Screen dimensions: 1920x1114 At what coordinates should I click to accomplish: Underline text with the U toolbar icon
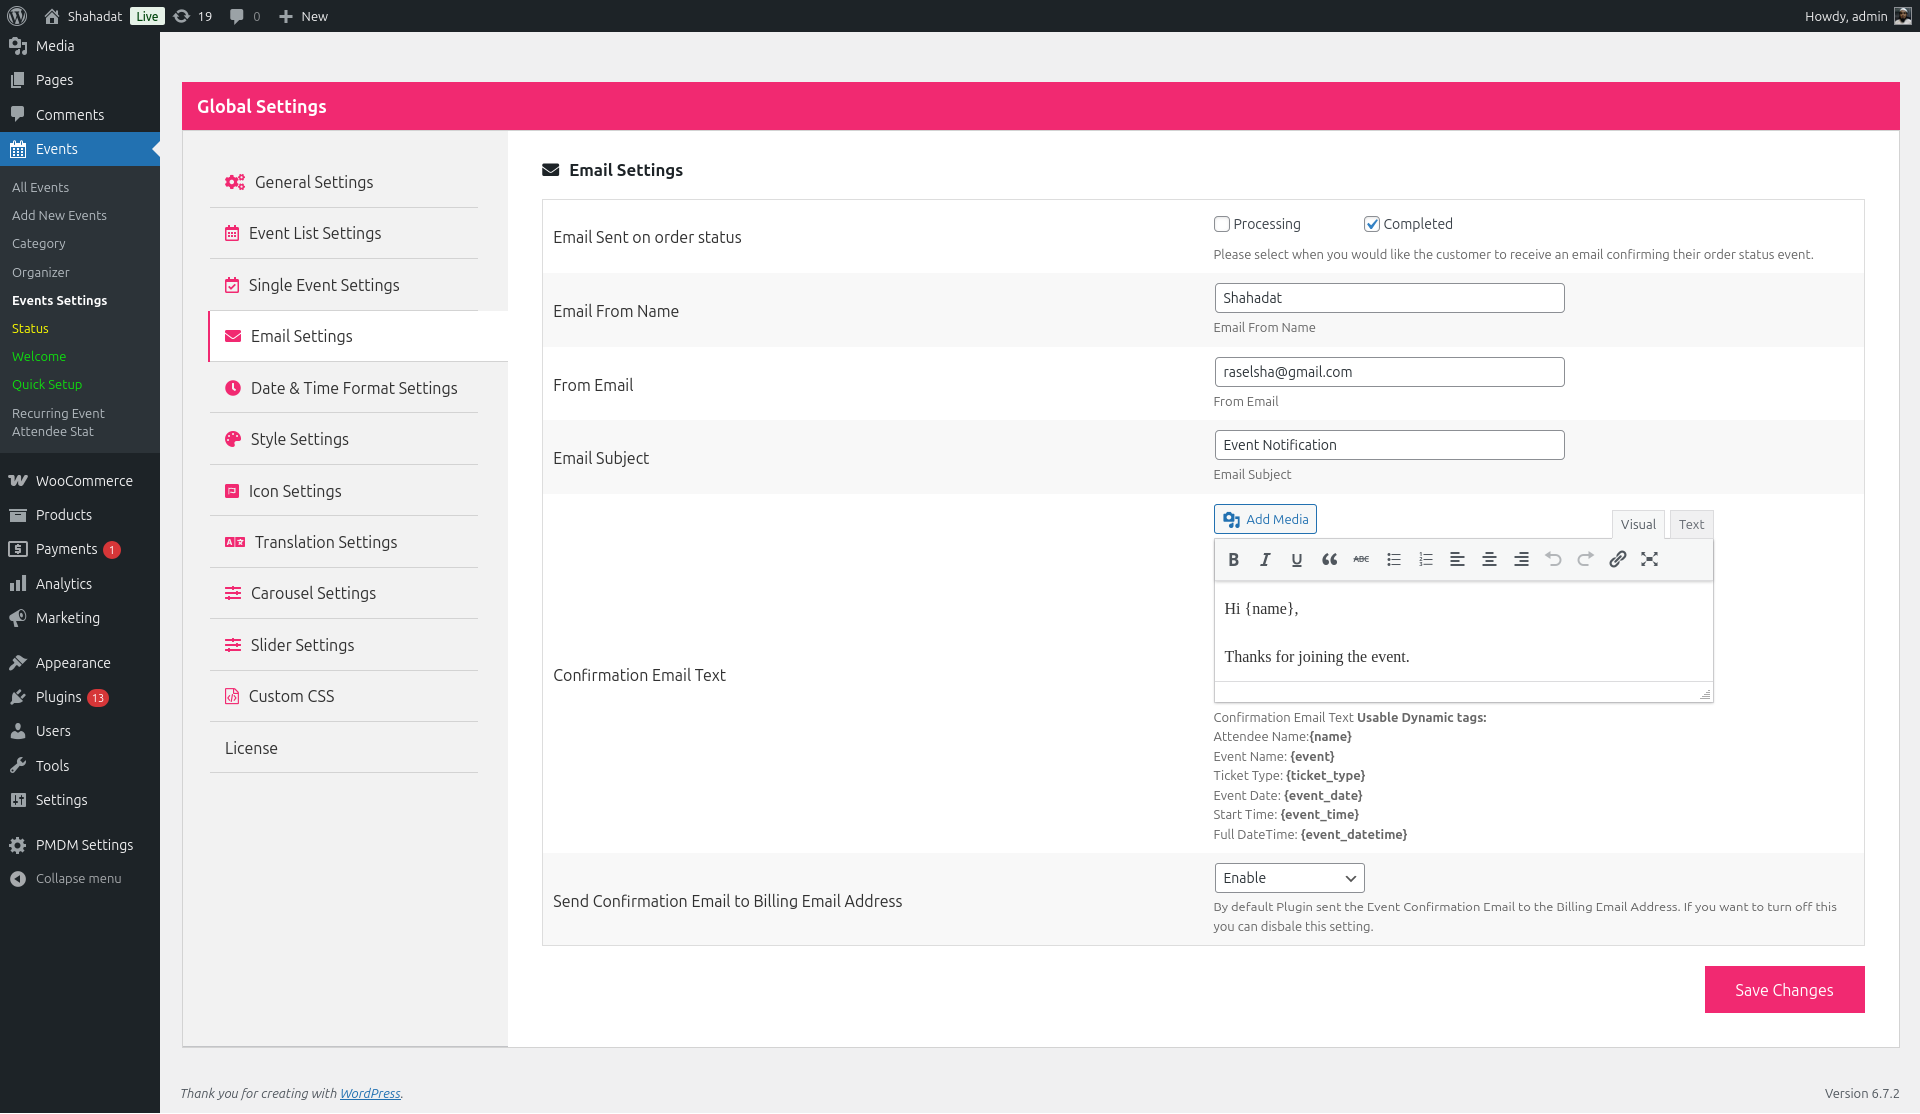[x=1297, y=560]
